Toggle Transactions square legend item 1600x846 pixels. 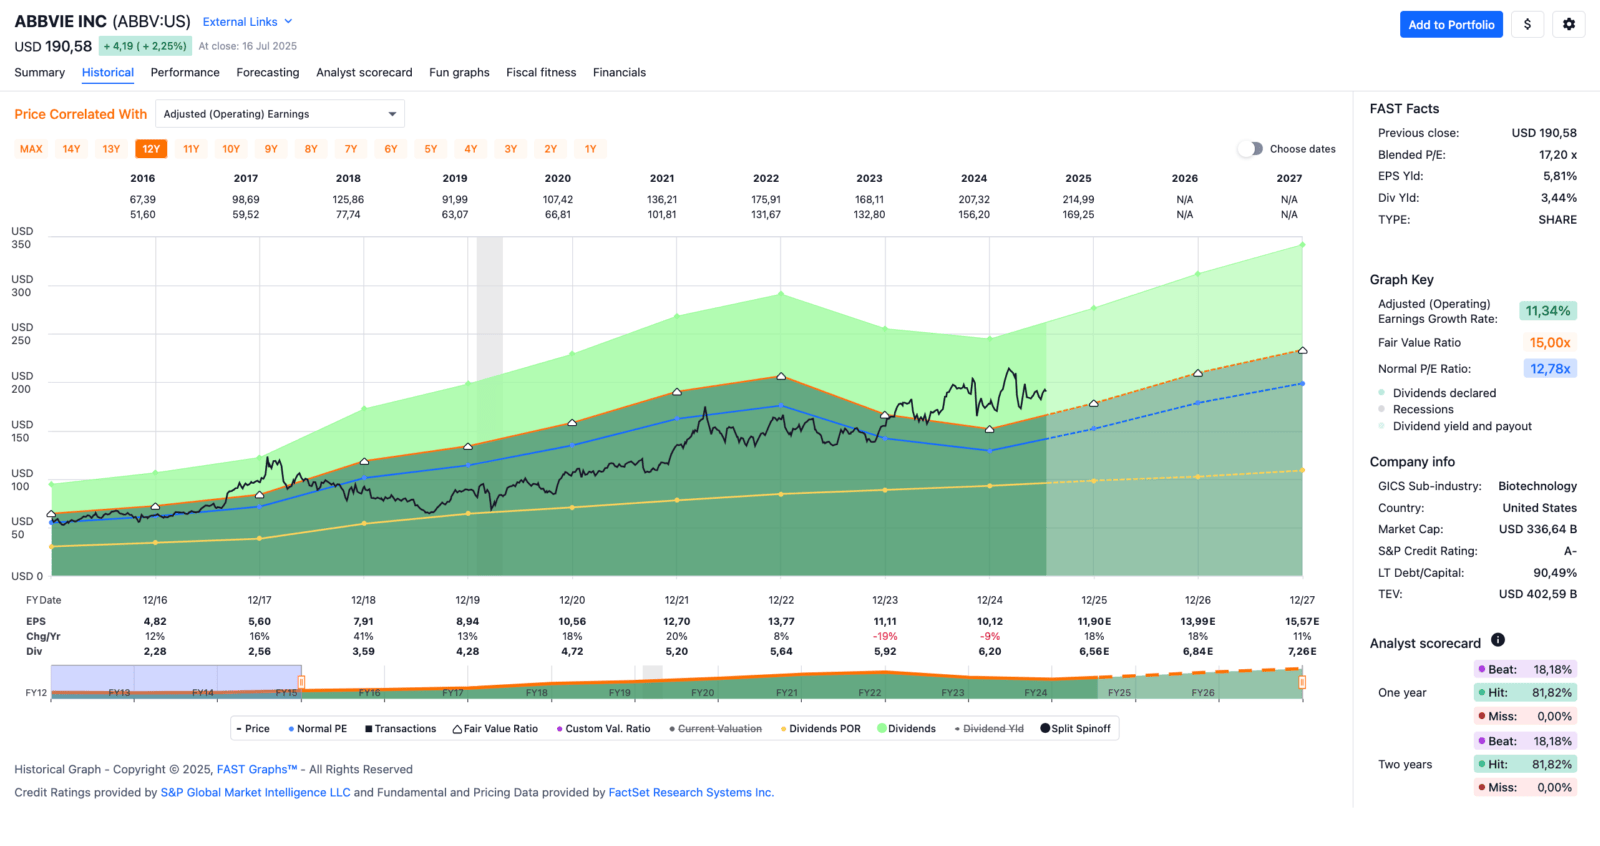(400, 729)
